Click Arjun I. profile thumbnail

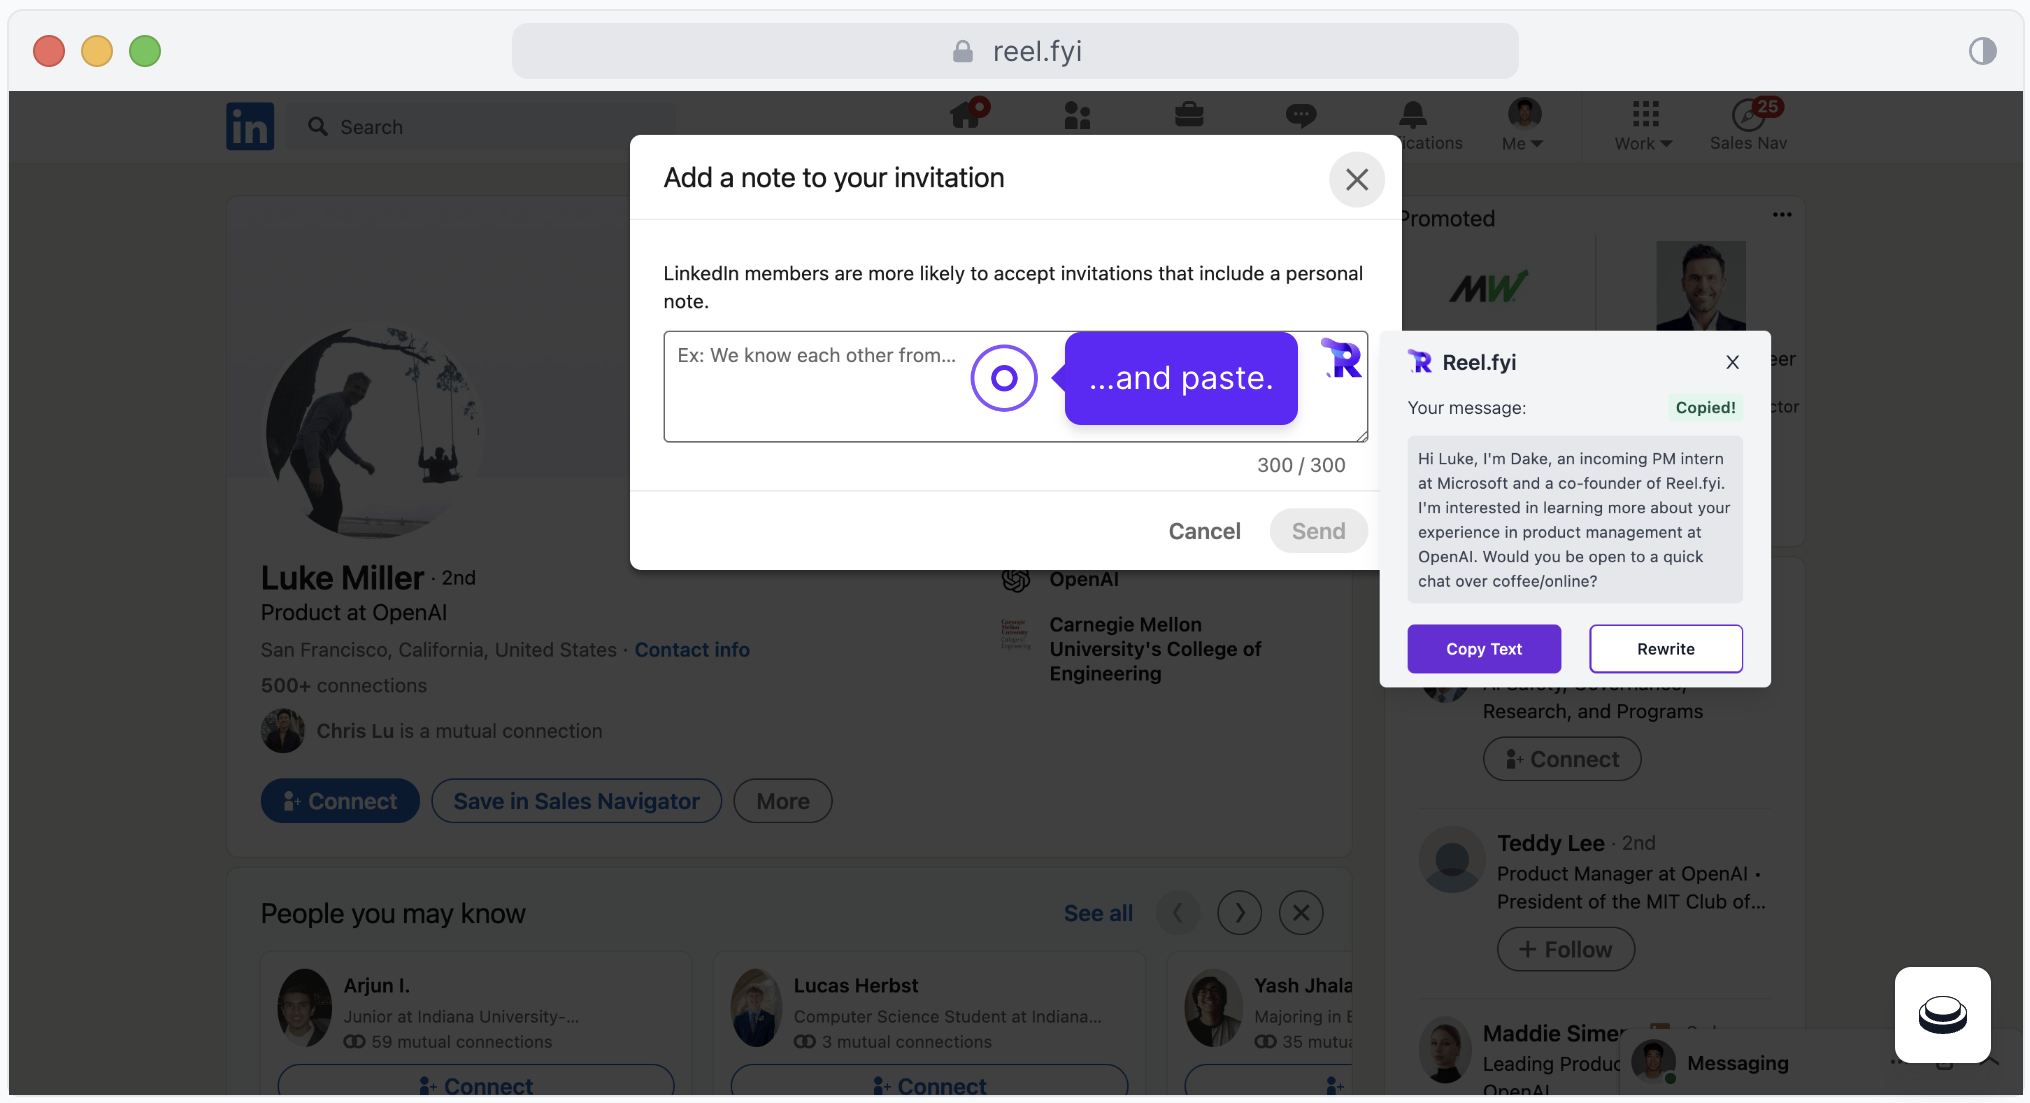[x=305, y=1008]
